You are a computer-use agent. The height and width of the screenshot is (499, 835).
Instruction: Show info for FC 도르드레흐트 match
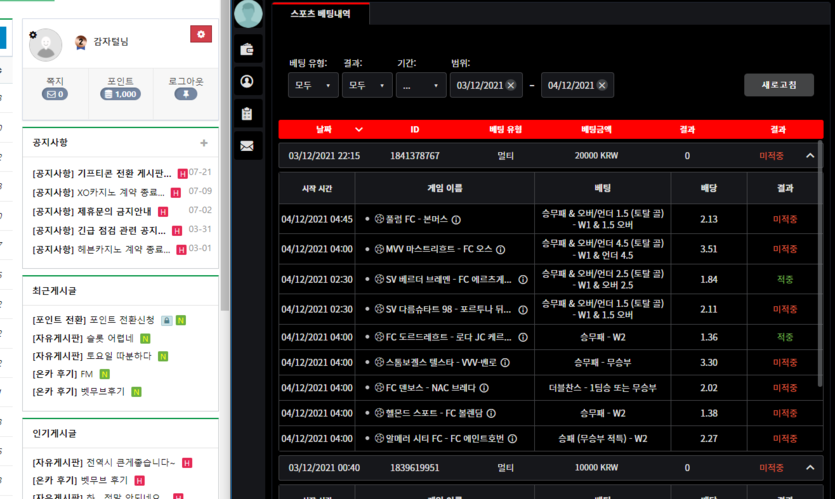[x=523, y=337]
